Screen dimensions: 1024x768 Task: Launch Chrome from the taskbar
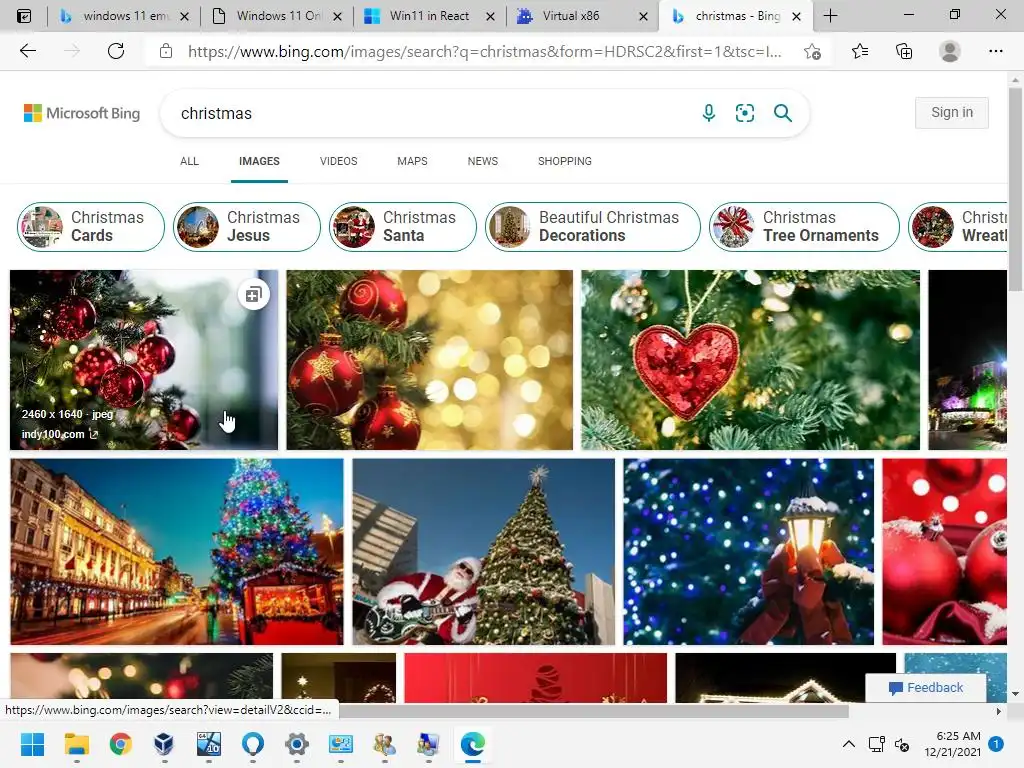pos(121,744)
